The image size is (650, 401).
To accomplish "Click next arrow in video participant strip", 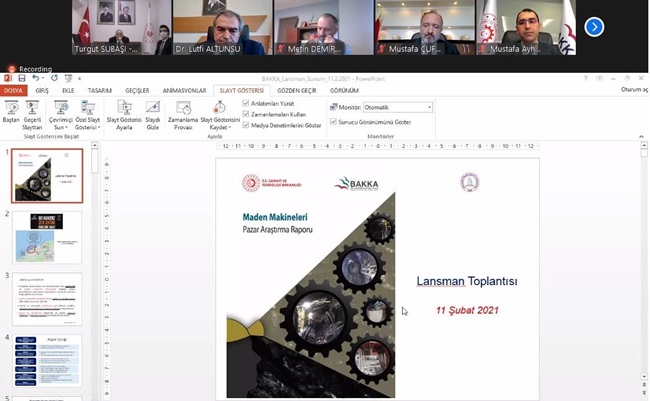I will tap(594, 27).
